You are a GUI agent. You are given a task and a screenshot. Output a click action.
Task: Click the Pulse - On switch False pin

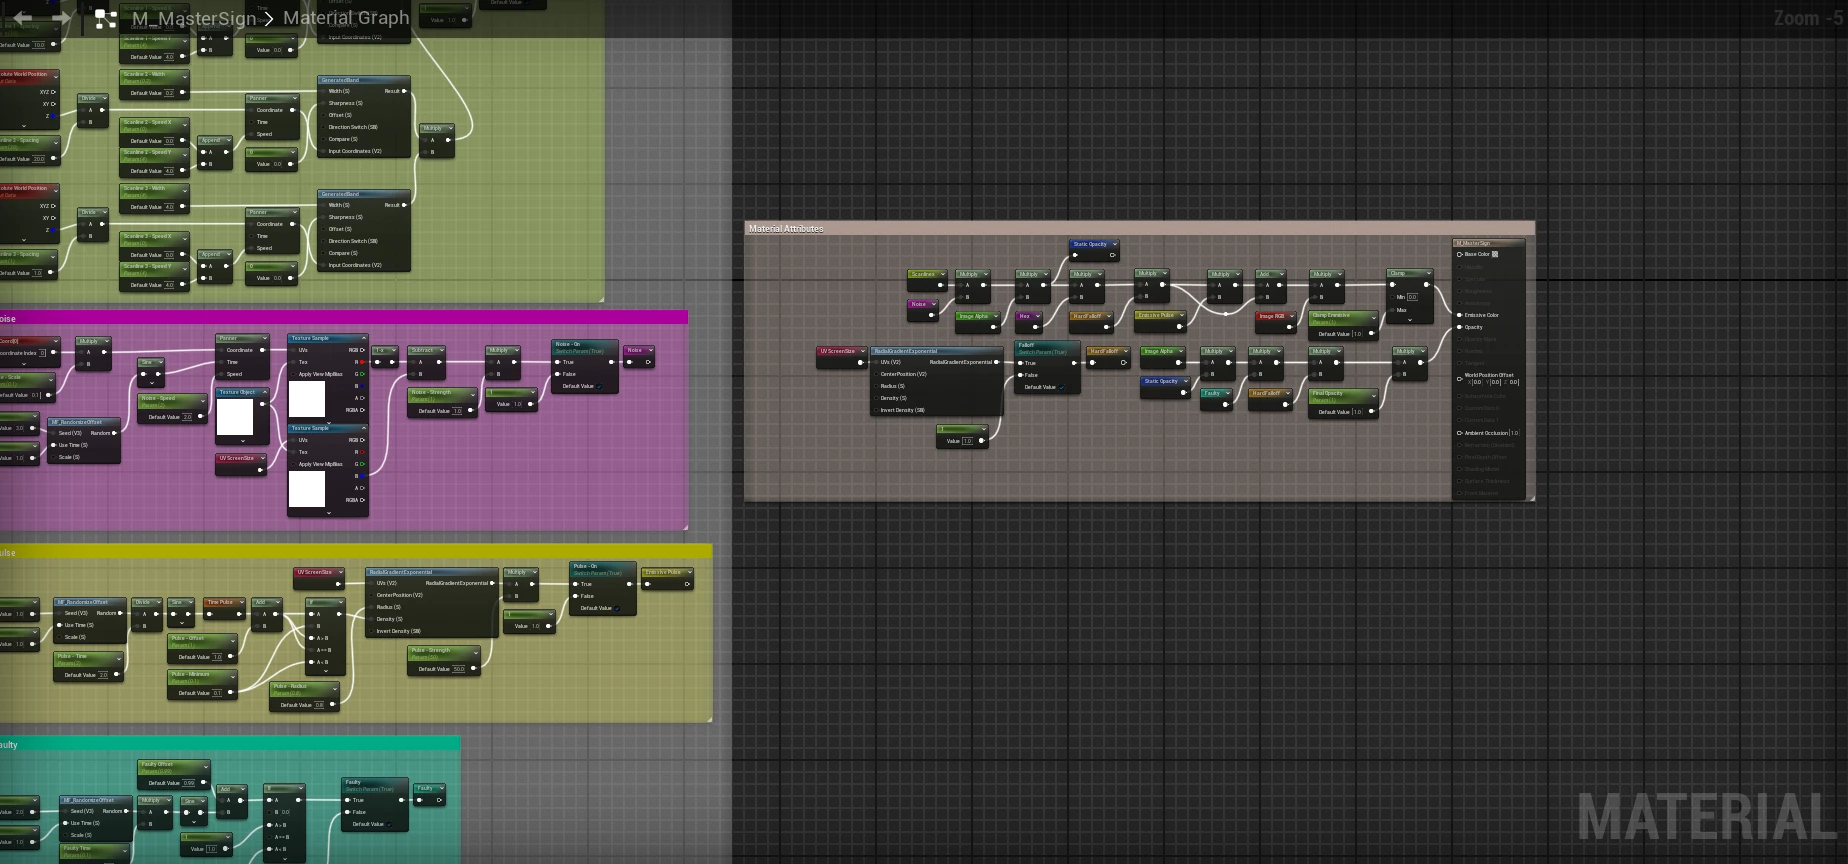576,596
